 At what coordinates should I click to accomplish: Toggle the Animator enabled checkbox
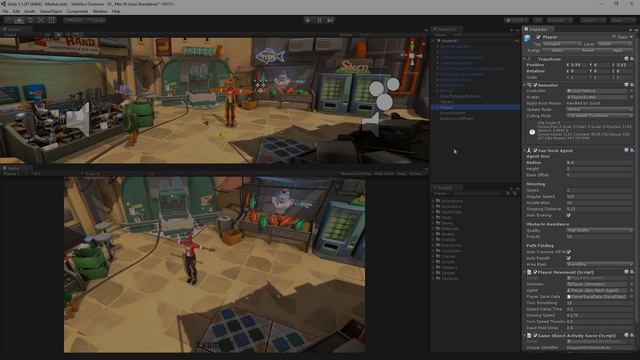pyautogui.click(x=536, y=85)
